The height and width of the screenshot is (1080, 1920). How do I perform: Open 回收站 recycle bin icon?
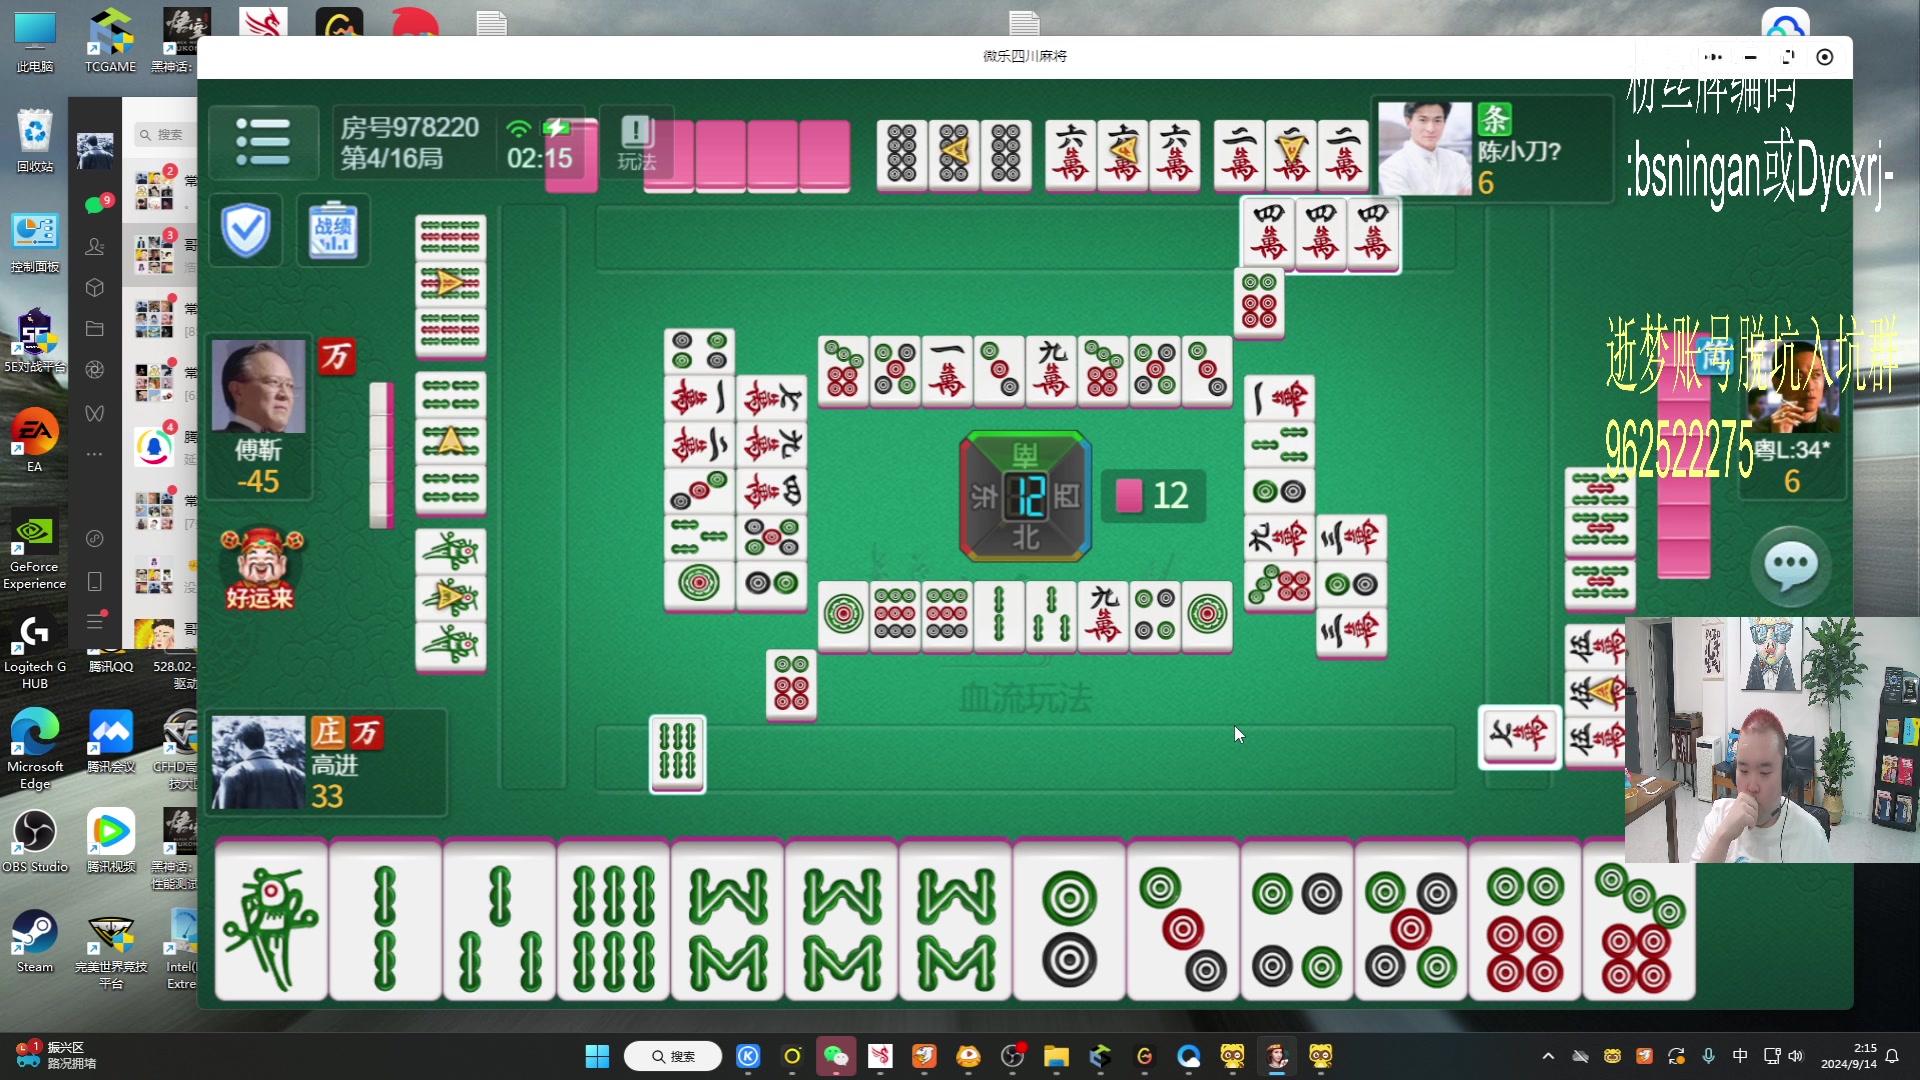tap(35, 142)
